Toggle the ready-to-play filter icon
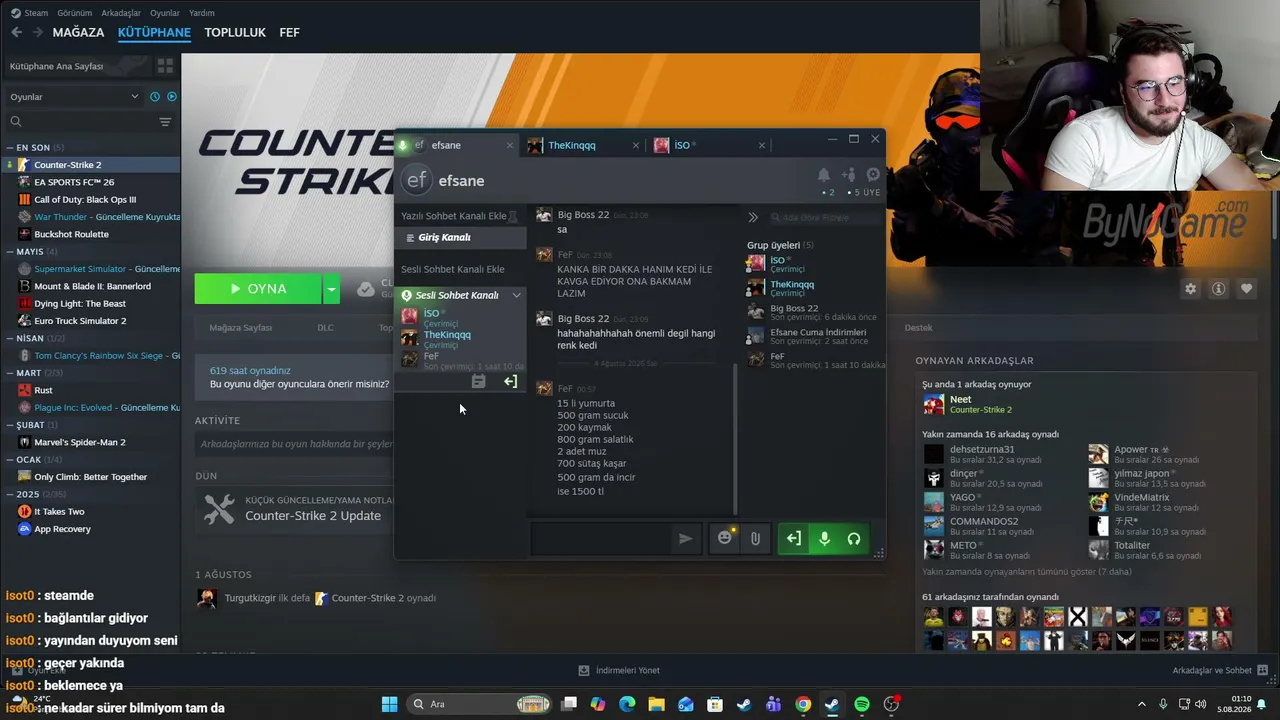The width and height of the screenshot is (1280, 720). click(172, 97)
